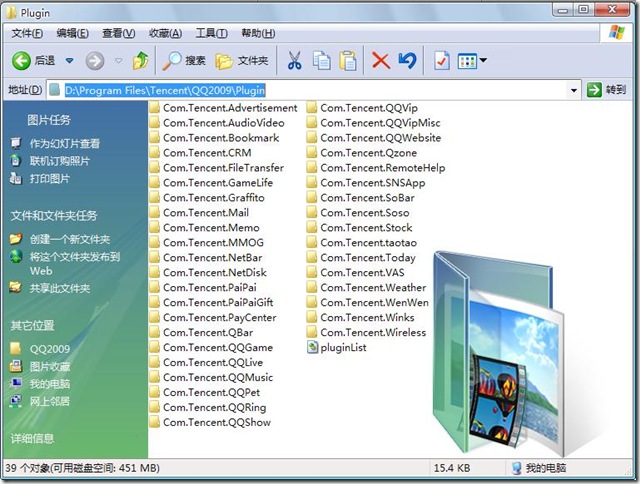Select Com.Tencent.Bookmark folder icon
Image resolution: width=640 pixels, height=484 pixels.
(154, 138)
